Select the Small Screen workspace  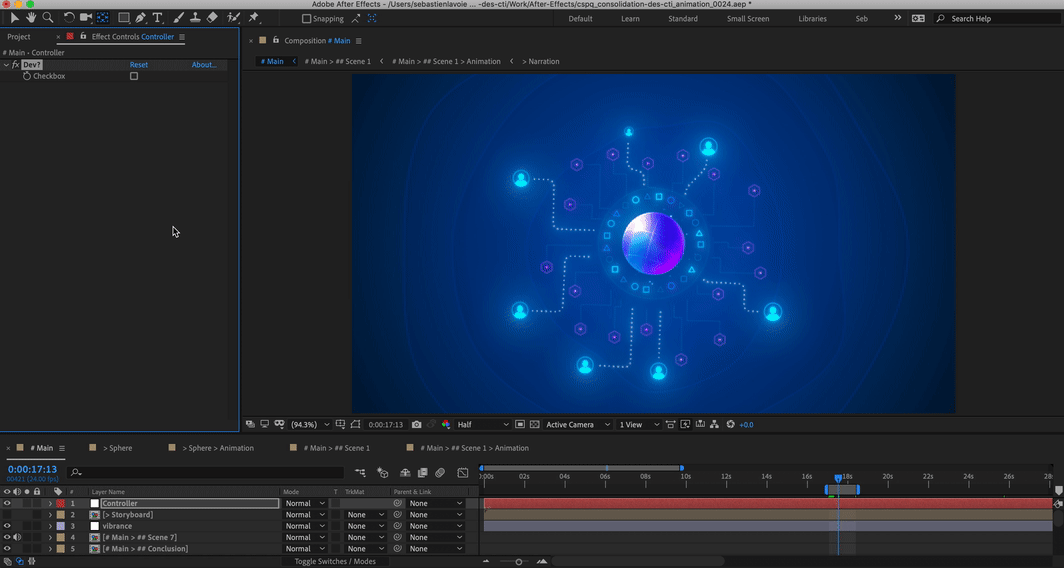(x=748, y=19)
